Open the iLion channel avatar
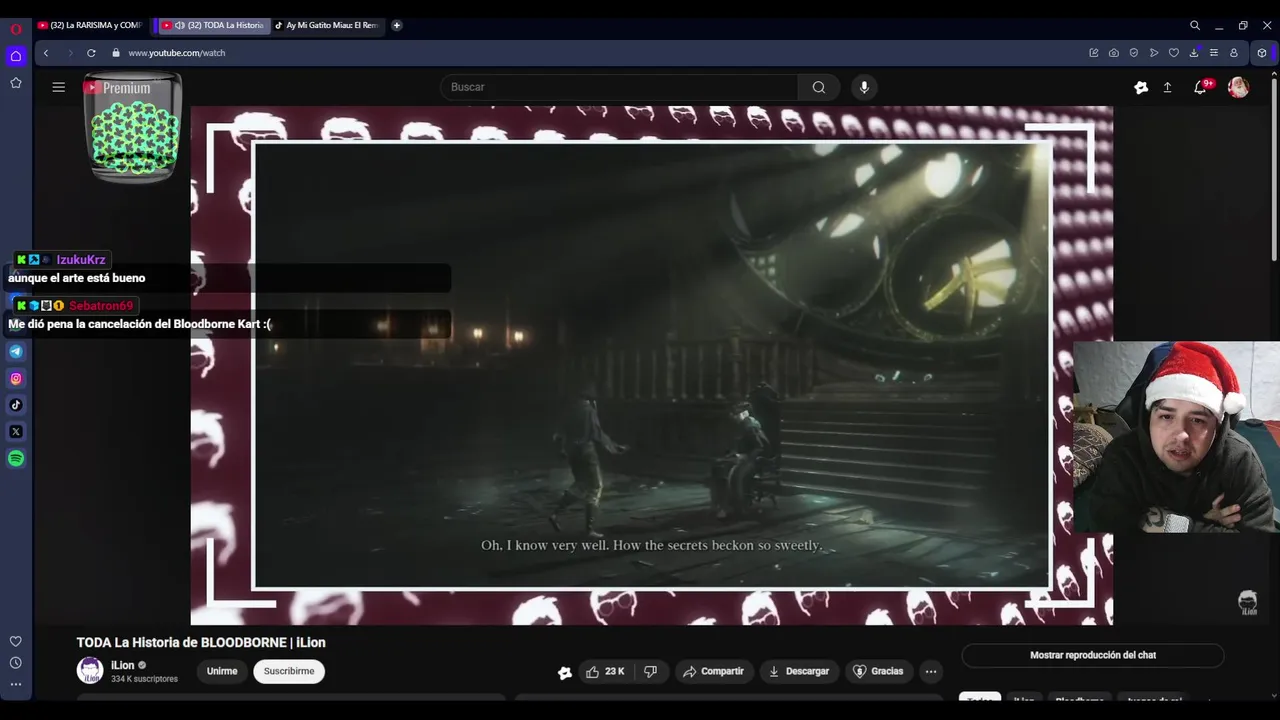Viewport: 1280px width, 720px height. pos(90,670)
